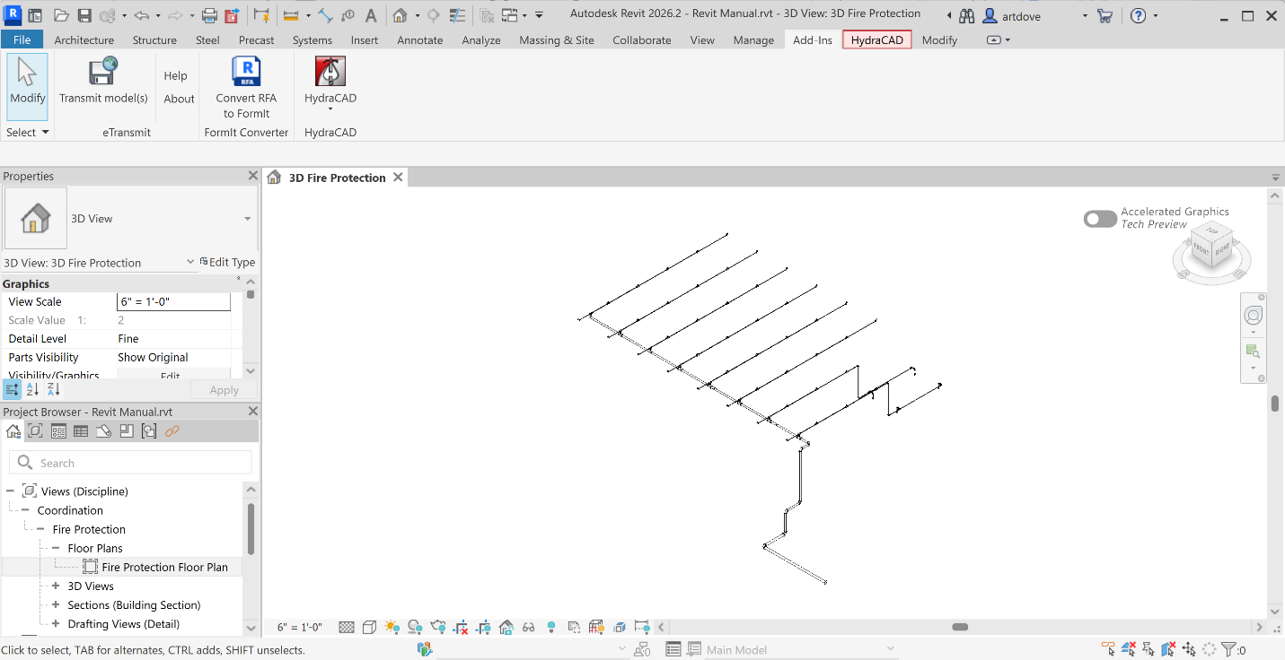Click the Crop View icon with red X

click(x=460, y=627)
